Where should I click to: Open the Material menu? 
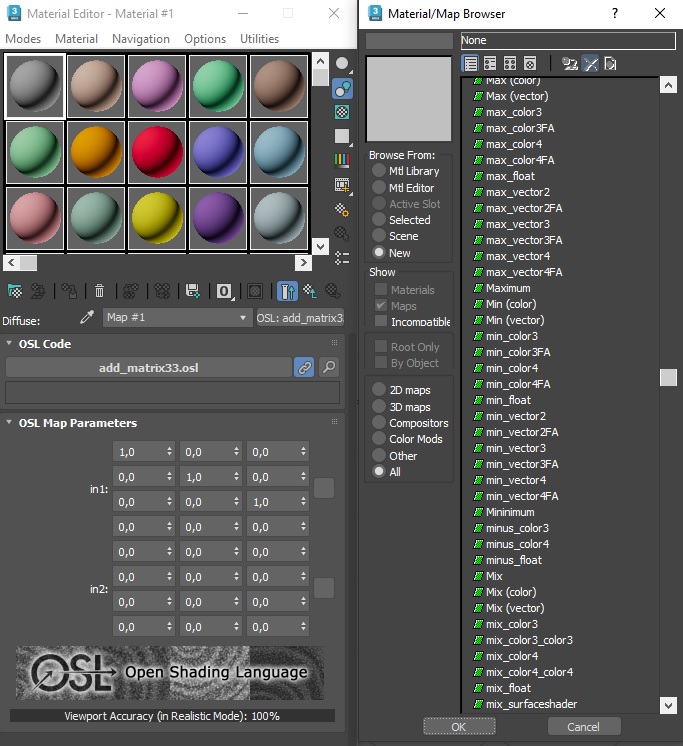[x=77, y=39]
